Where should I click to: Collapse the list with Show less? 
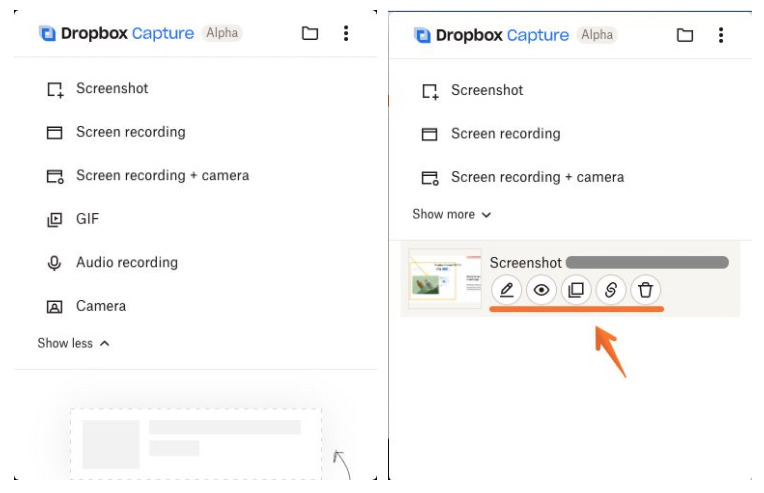pyautogui.click(x=74, y=343)
